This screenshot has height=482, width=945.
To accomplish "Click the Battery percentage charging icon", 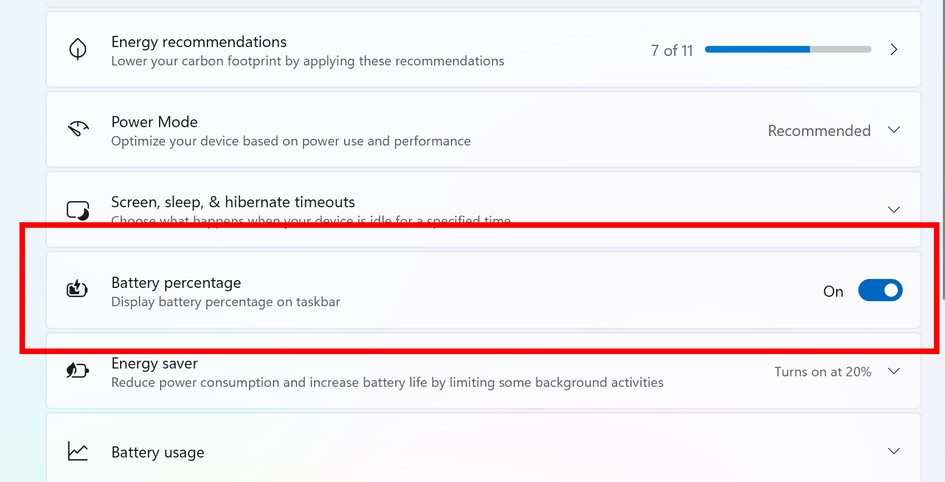I will coord(77,289).
